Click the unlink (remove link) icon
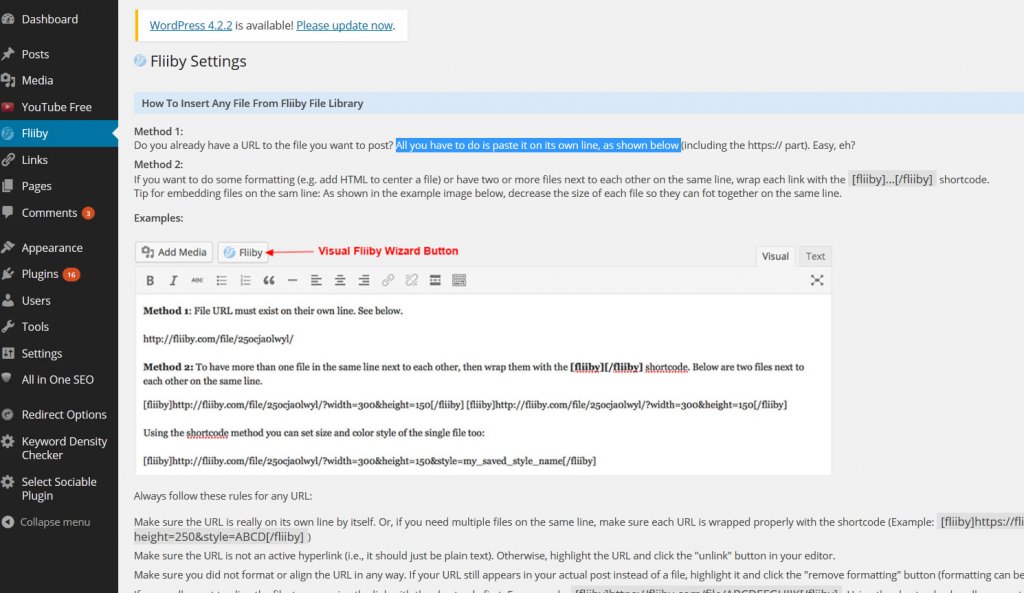Viewport: 1024px width, 593px height. tap(411, 280)
